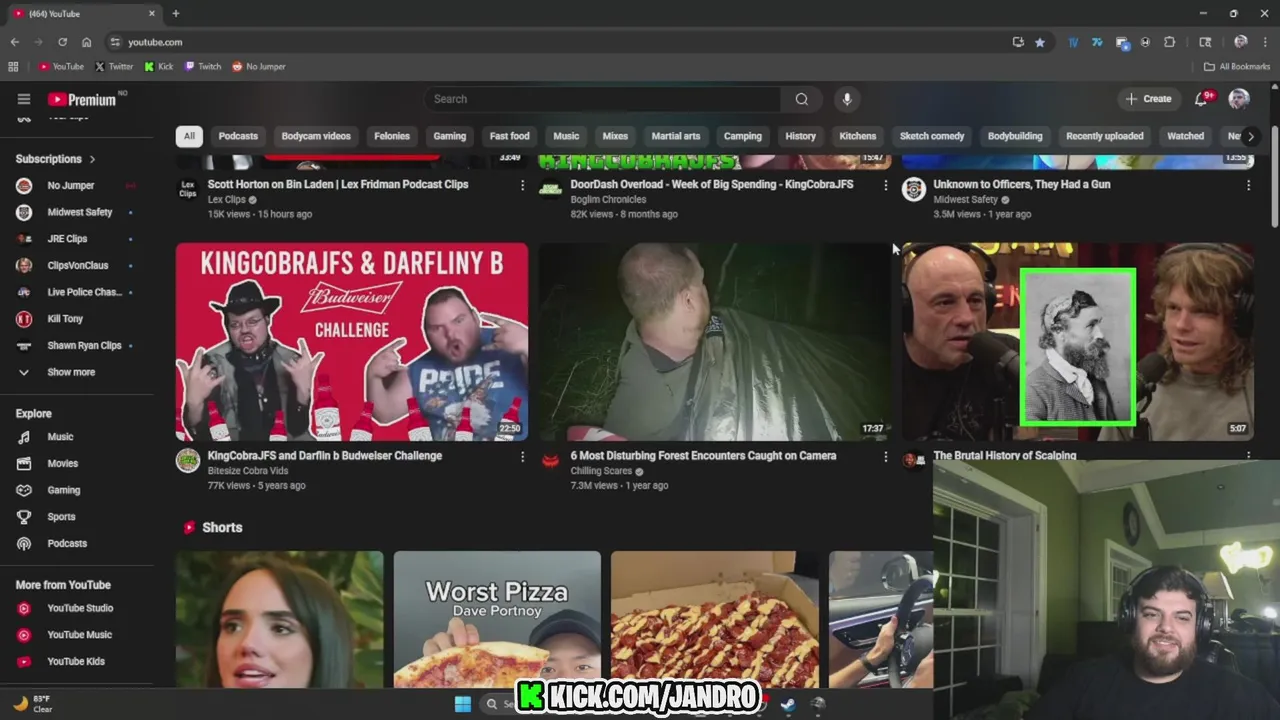The width and height of the screenshot is (1280, 720).
Task: Open options for Disturbing Forest Encounters video
Action: click(885, 457)
